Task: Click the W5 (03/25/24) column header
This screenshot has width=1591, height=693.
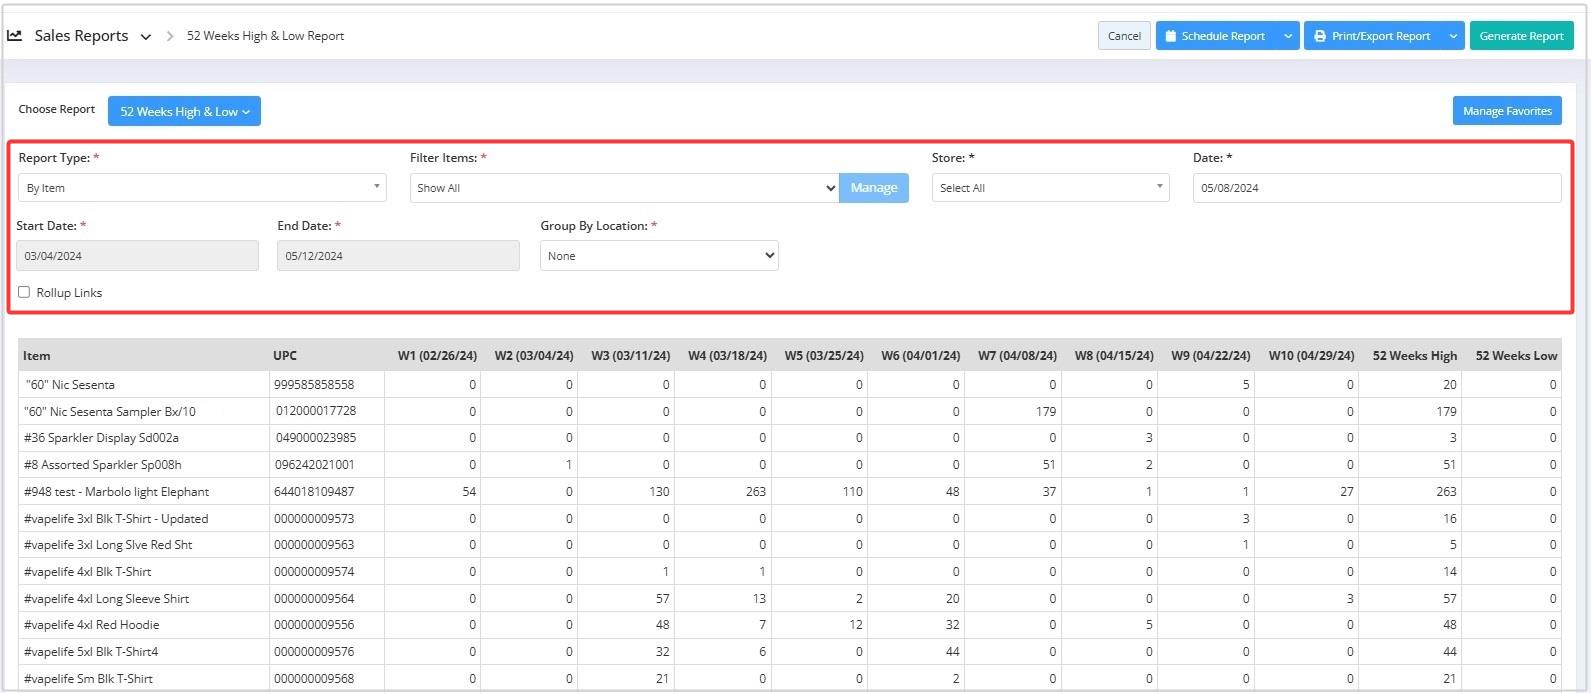Action: point(824,356)
